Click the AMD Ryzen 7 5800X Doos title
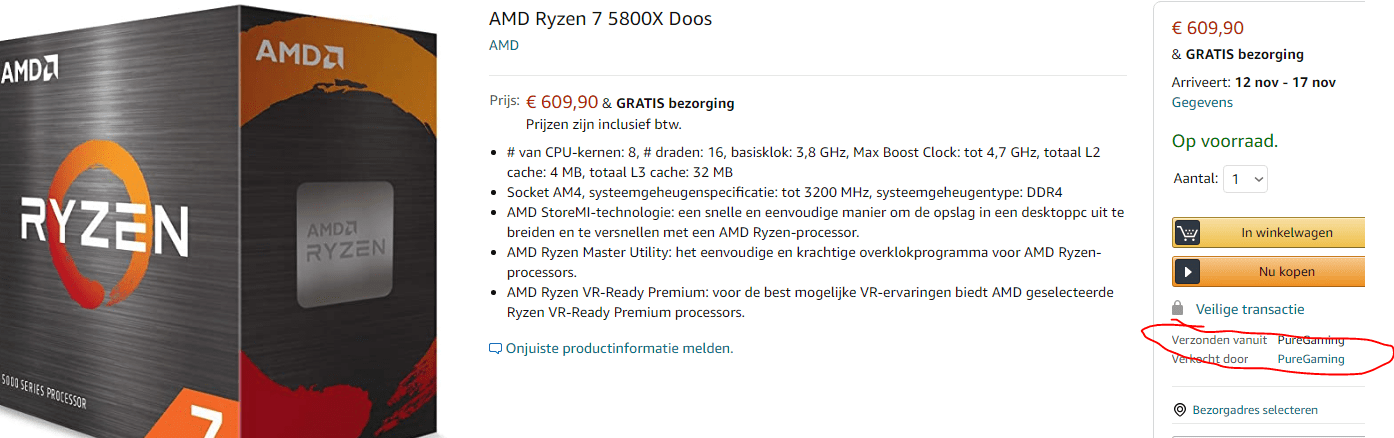 click(600, 19)
